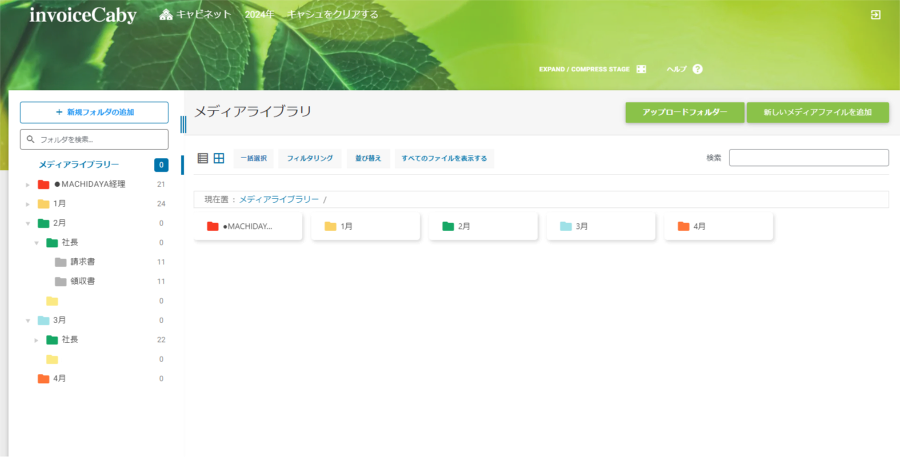
Task: Click the アップロードフォルダー button
Action: [x=684, y=112]
